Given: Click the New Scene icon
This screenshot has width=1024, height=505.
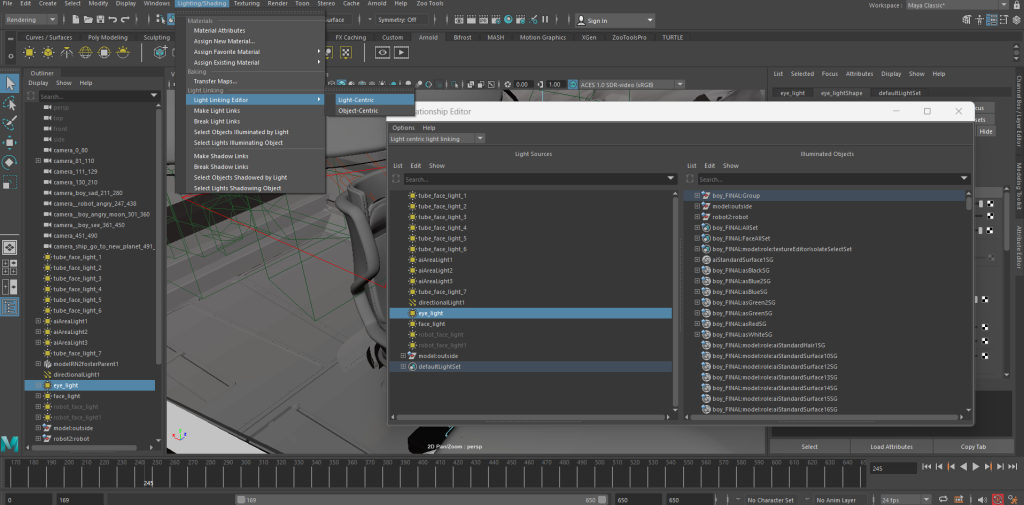Looking at the screenshot, I should coord(76,20).
